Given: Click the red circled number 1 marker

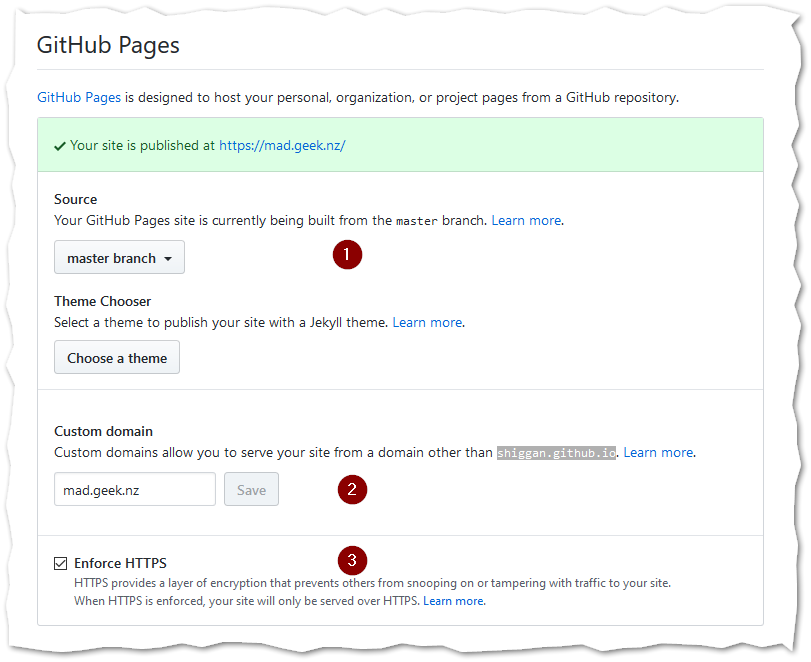Looking at the screenshot, I should (x=347, y=254).
